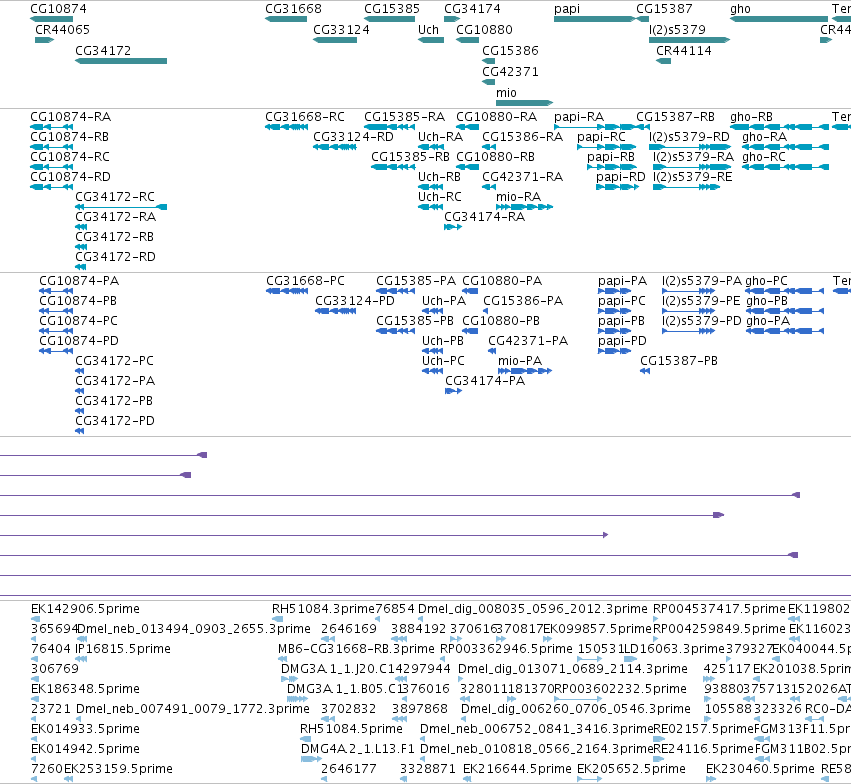Open transcript CG15386-RA

pyautogui.click(x=523, y=137)
